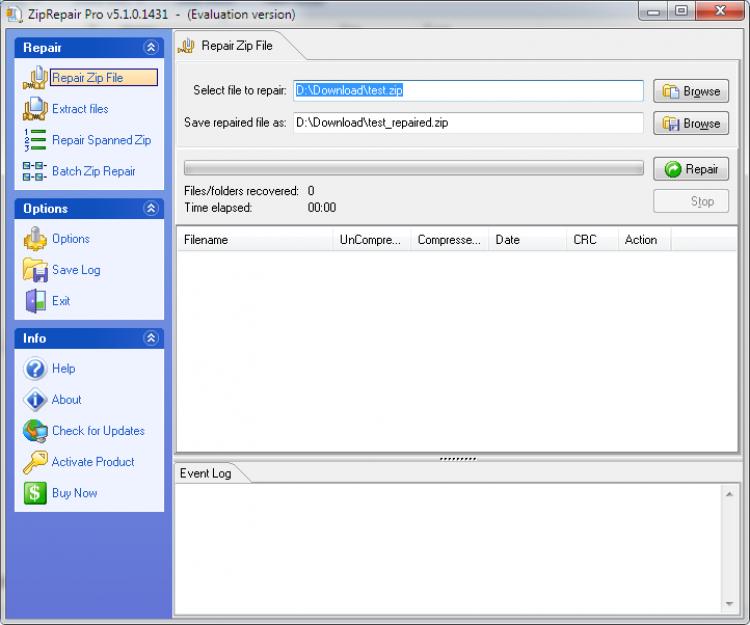Click the Activate Product key icon
The image size is (750, 625).
tap(35, 462)
